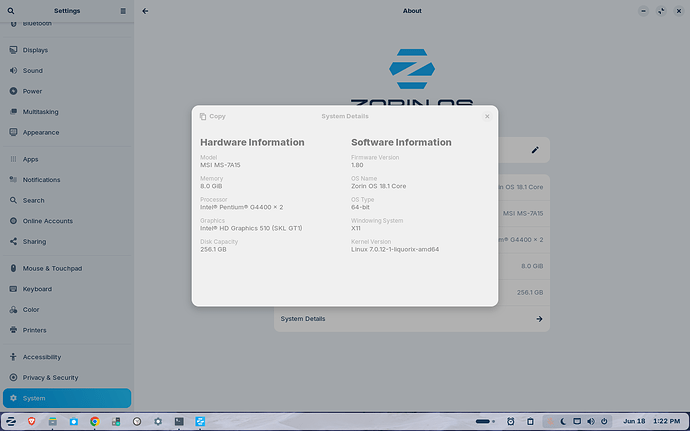Open Privacy & Security settings
The image size is (690, 431).
point(67,378)
